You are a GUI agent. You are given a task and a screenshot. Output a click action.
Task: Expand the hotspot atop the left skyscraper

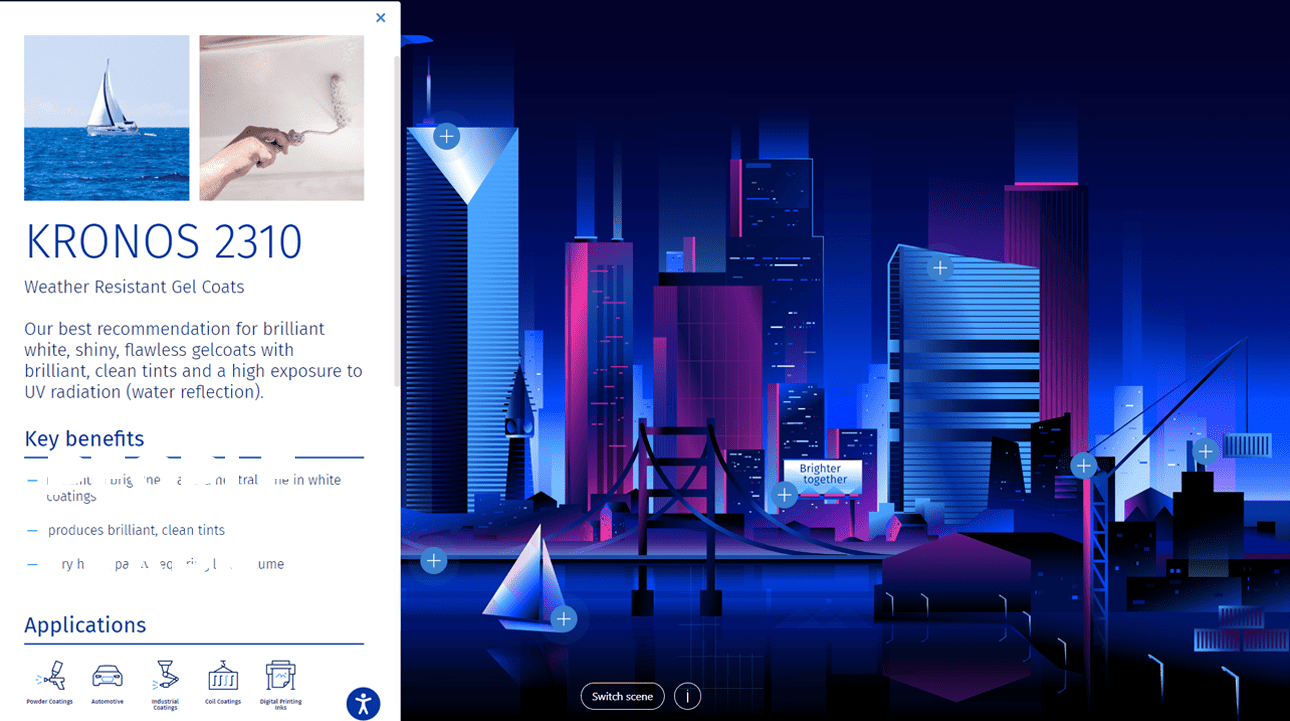[x=445, y=136]
